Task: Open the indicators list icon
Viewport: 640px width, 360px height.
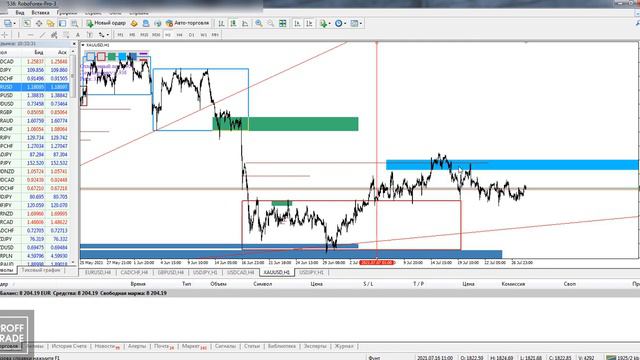Action: click(323, 23)
